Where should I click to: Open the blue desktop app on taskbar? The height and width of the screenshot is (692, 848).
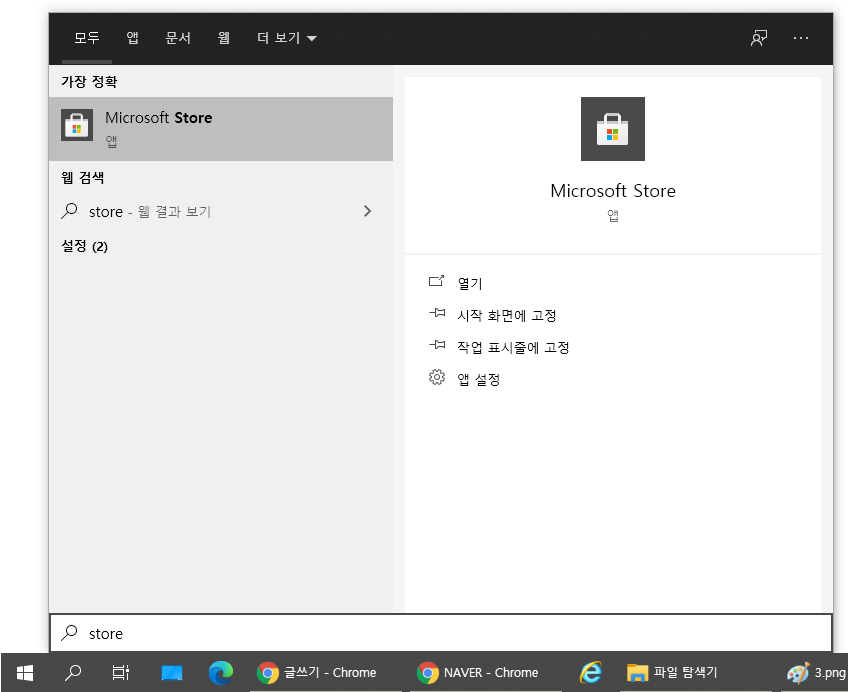click(172, 673)
